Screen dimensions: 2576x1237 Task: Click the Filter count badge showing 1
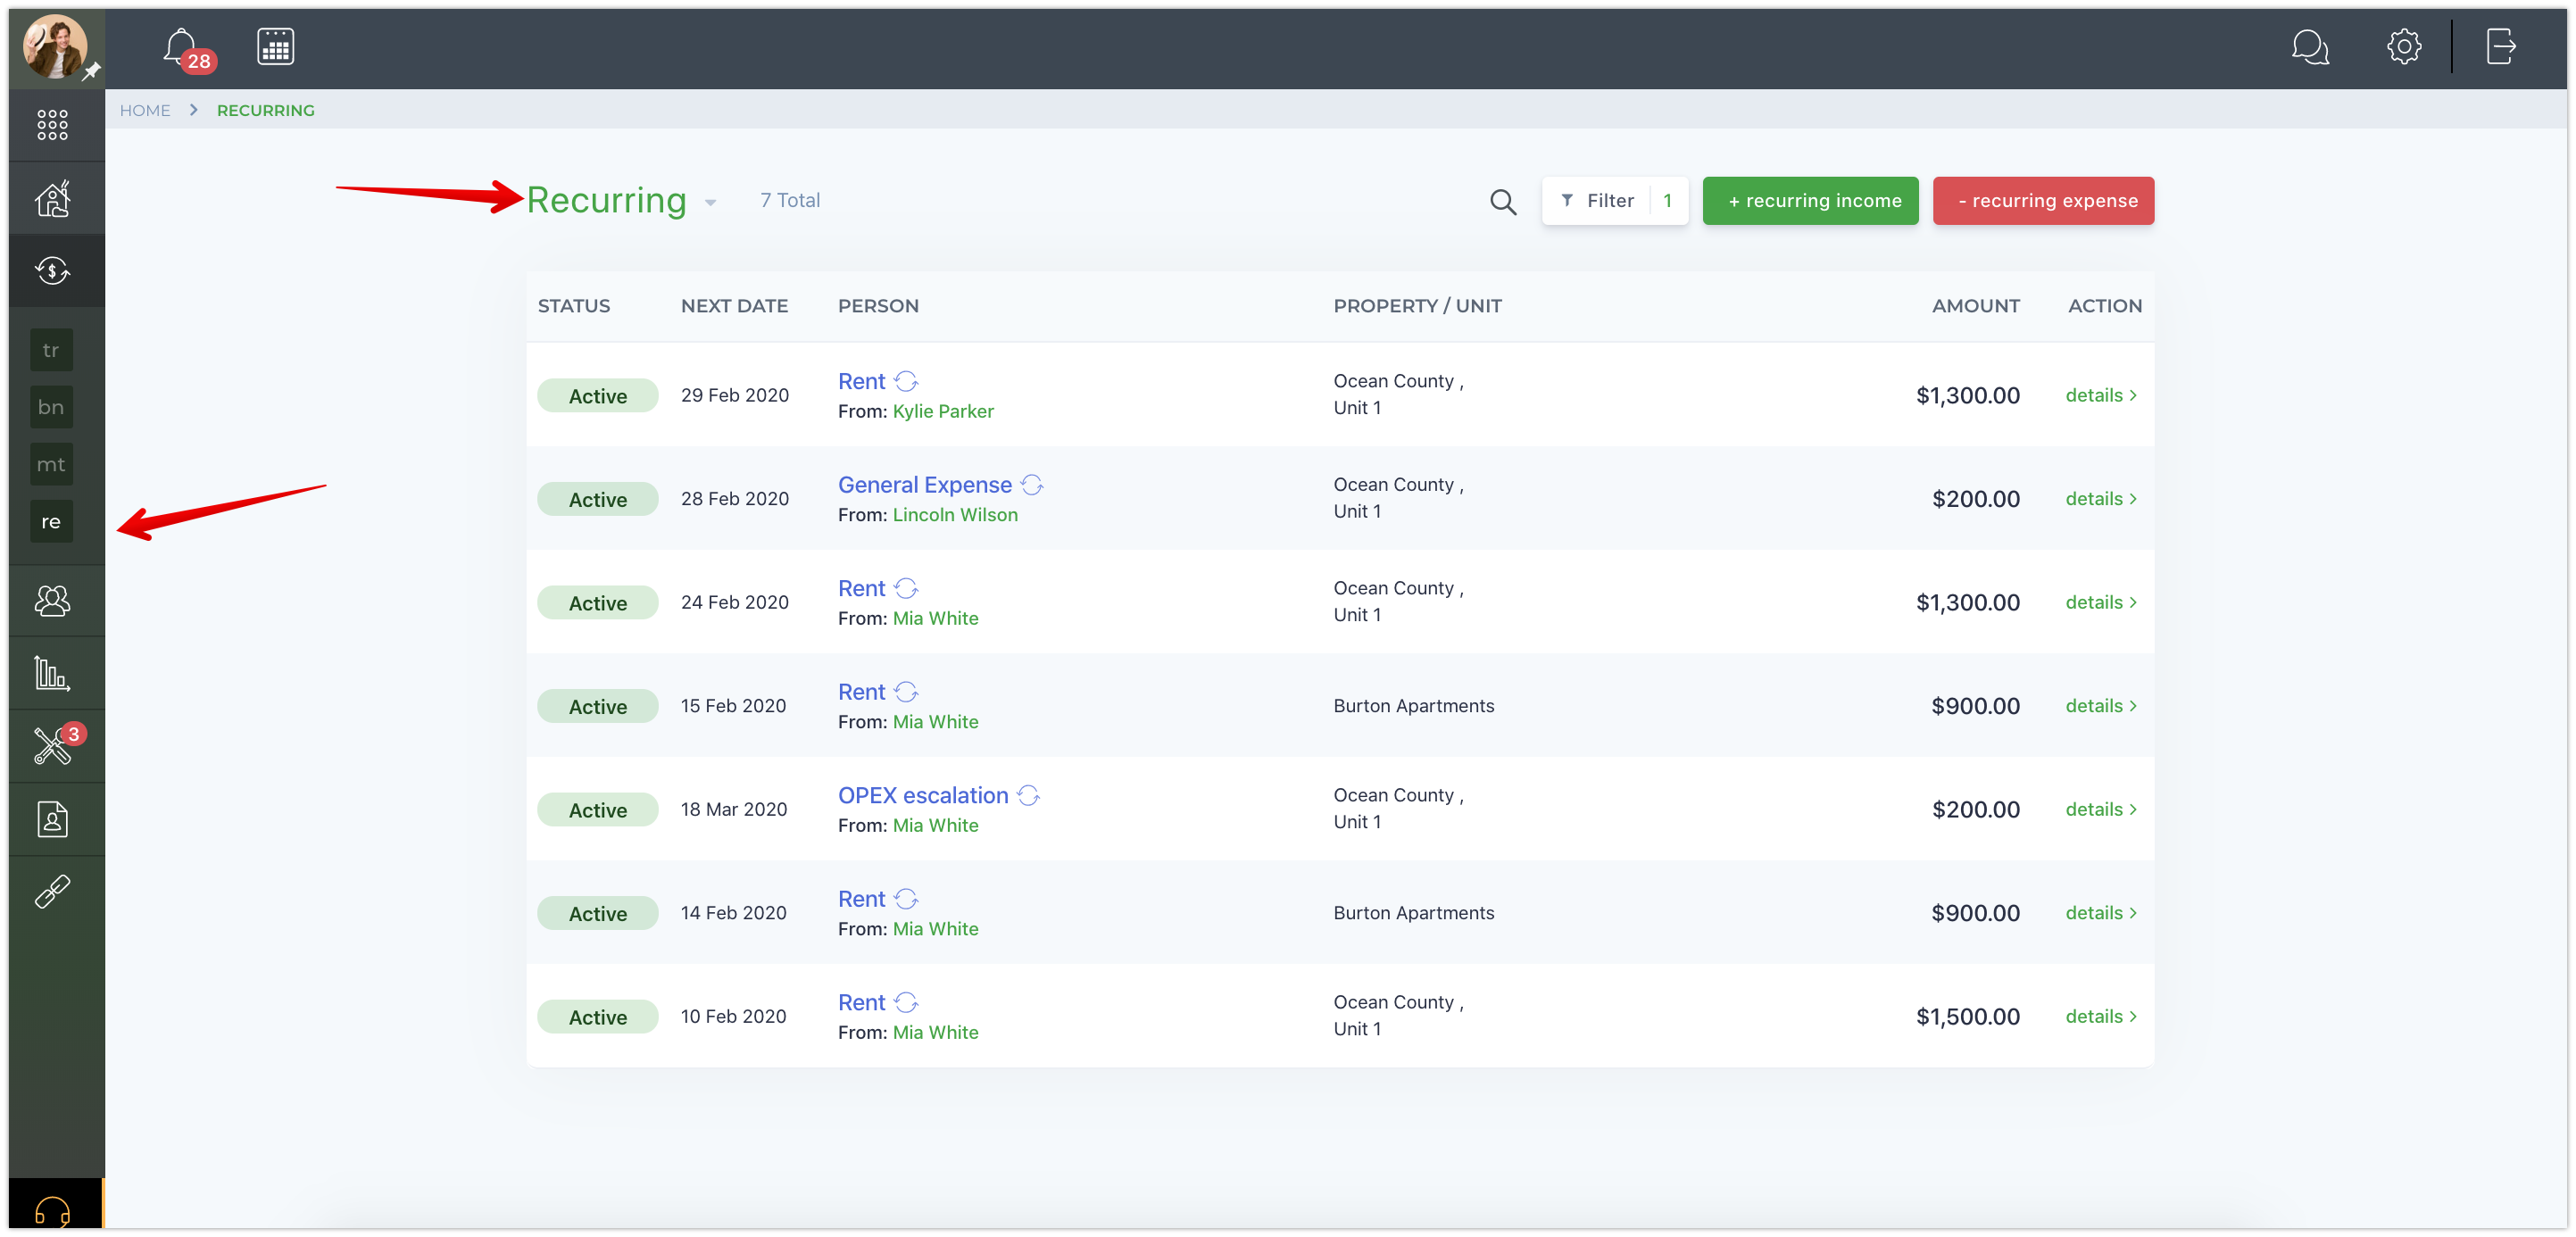coord(1667,201)
